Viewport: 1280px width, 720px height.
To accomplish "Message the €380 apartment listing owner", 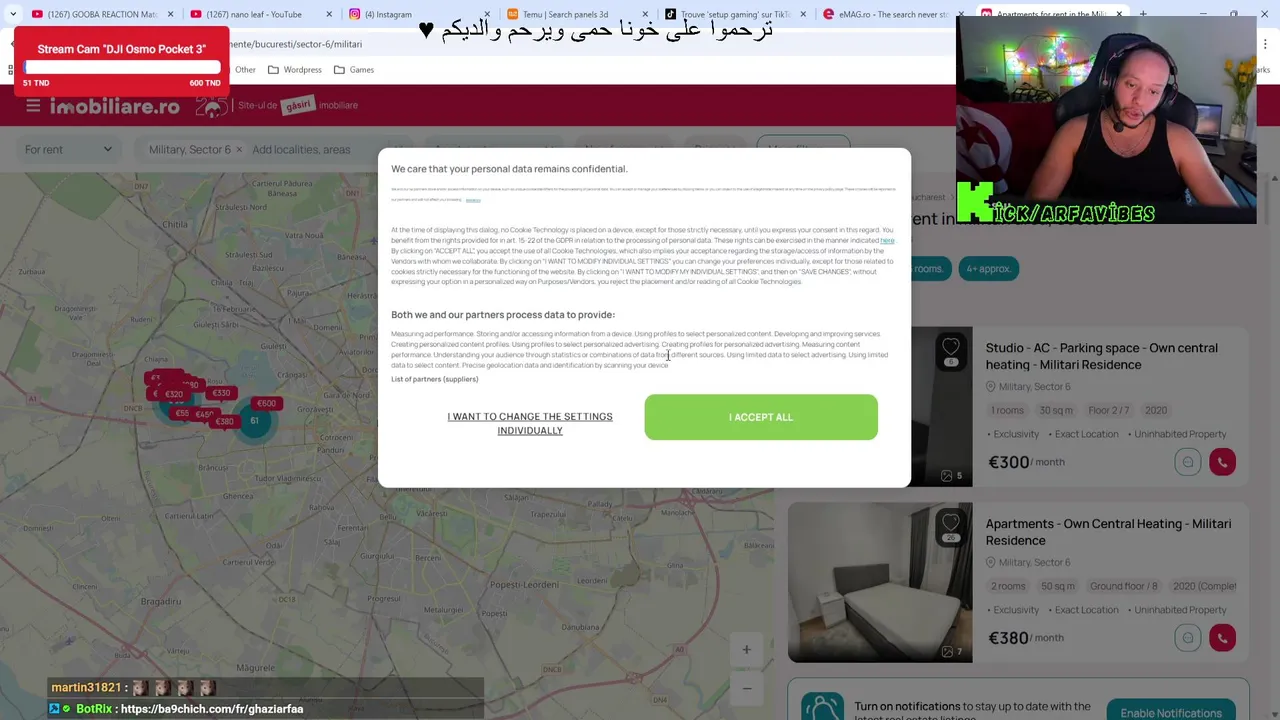I will [x=1187, y=638].
